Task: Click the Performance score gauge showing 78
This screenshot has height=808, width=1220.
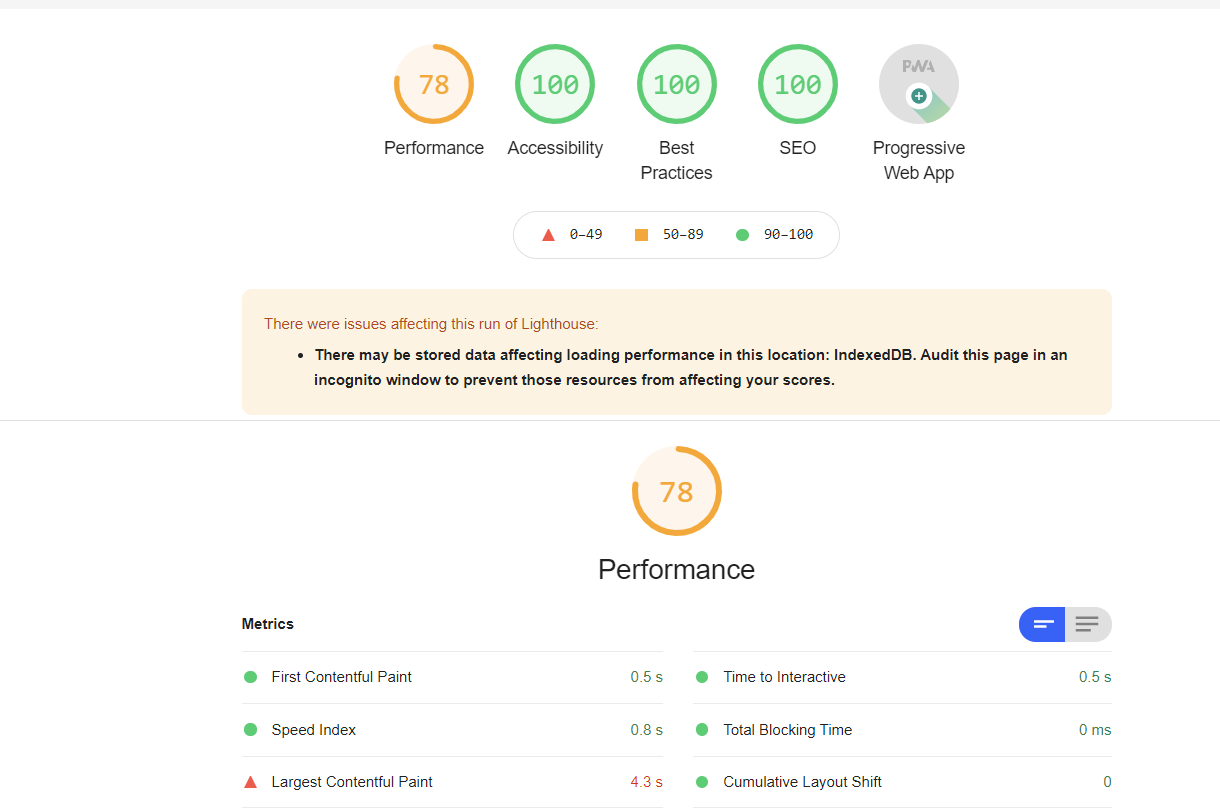Action: pos(434,84)
